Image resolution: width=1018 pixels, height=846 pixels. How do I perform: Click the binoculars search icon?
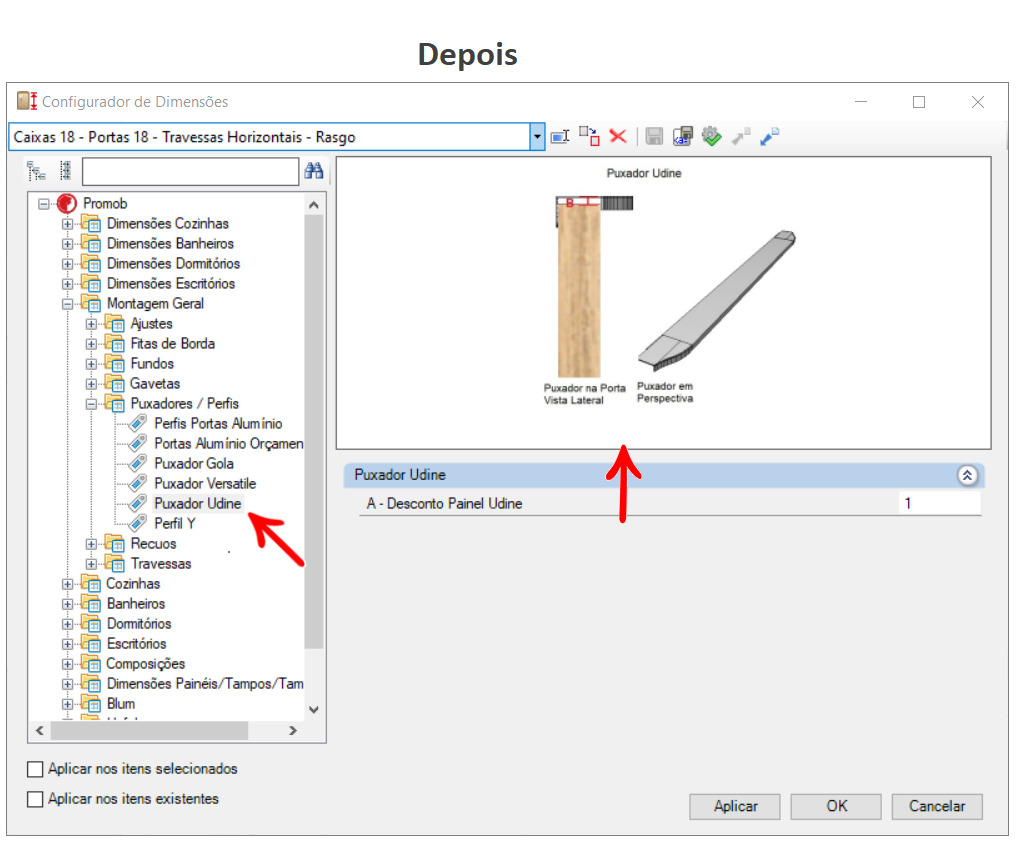click(314, 171)
